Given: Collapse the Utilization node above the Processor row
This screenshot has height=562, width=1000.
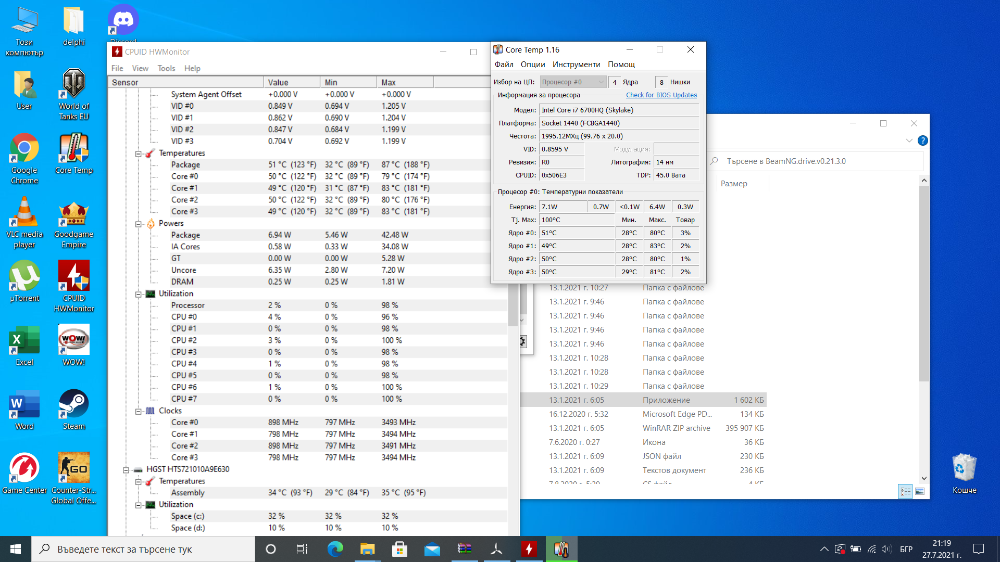Looking at the screenshot, I should tap(138, 293).
